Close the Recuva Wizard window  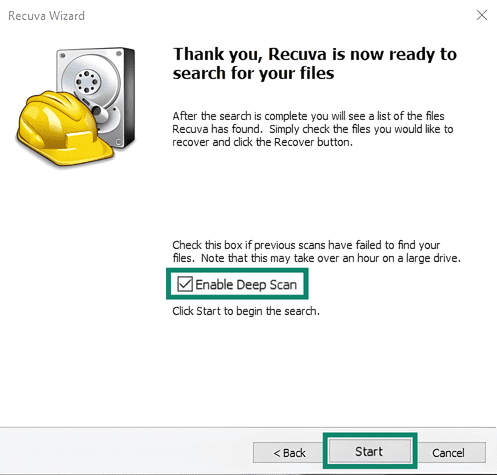click(482, 15)
